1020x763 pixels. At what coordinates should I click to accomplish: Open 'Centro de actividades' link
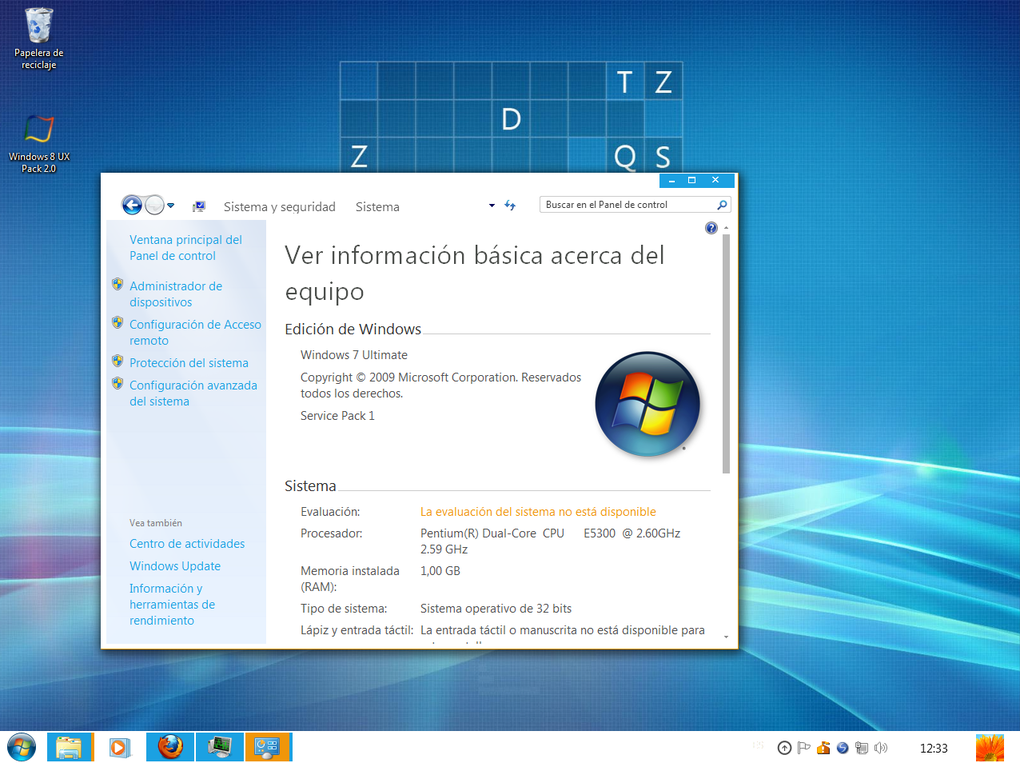tap(187, 544)
